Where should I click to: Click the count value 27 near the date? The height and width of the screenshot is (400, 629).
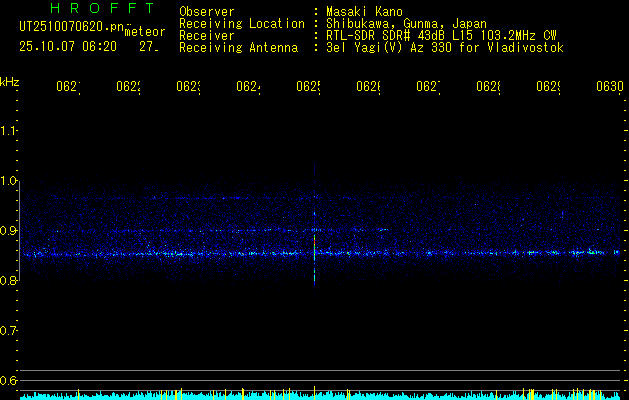tap(149, 47)
